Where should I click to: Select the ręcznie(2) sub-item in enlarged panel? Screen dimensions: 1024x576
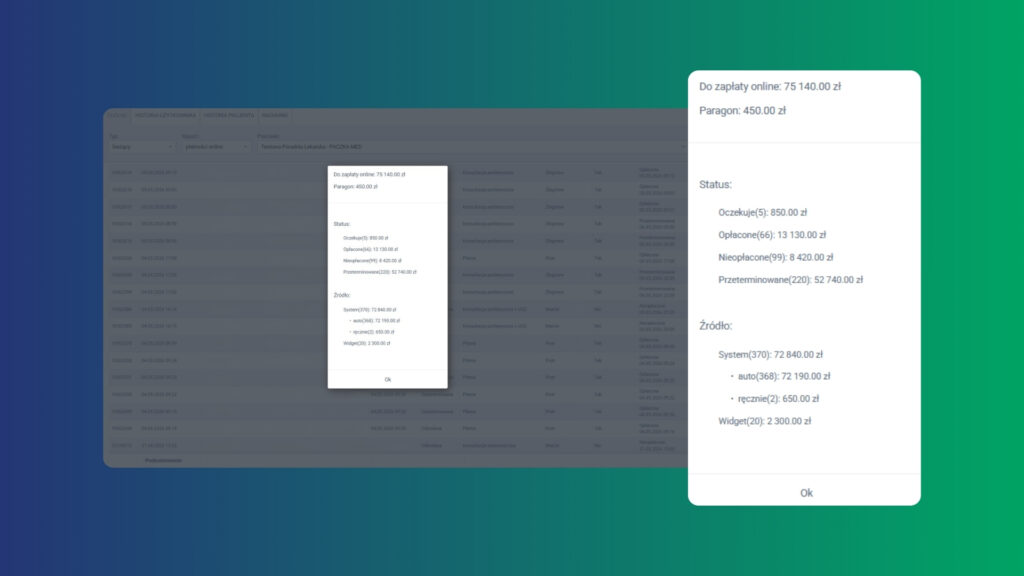(778, 398)
